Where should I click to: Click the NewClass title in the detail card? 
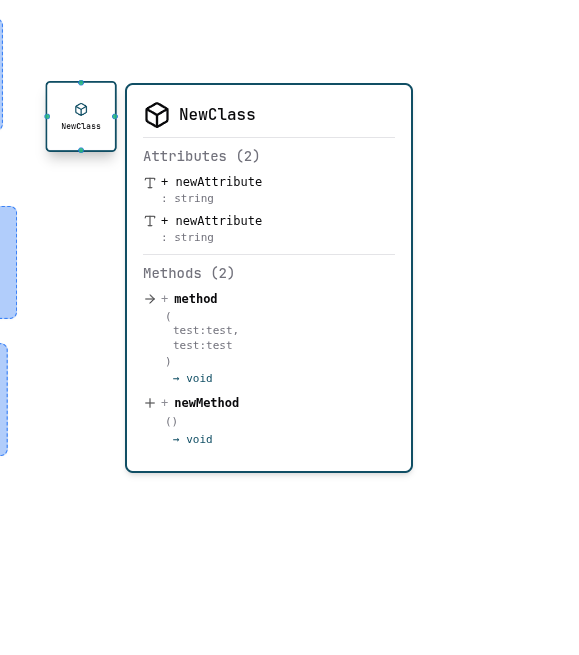[217, 114]
